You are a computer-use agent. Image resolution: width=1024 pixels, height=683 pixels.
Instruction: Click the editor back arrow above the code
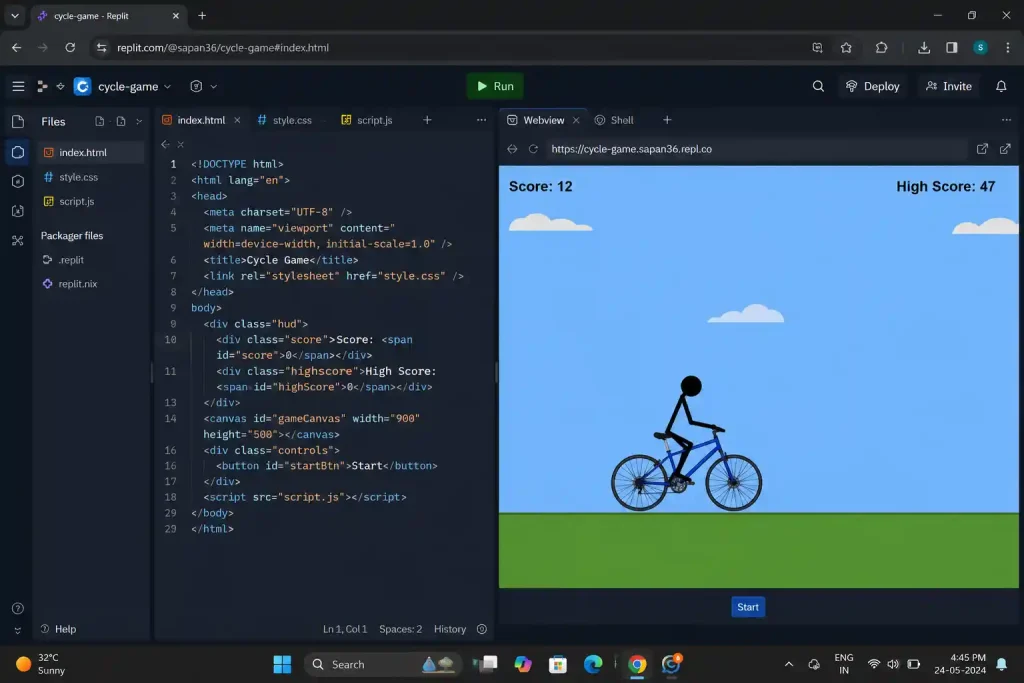pyautogui.click(x=165, y=144)
